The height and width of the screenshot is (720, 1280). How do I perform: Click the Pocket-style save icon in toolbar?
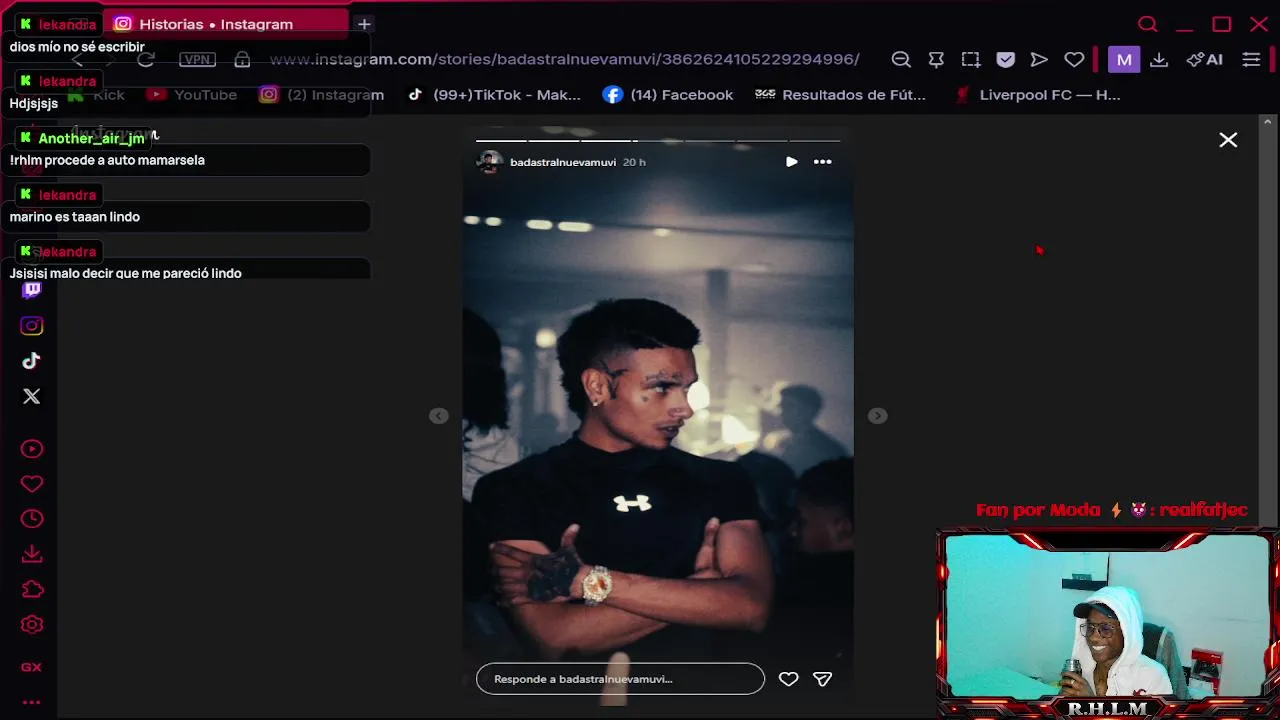click(x=1006, y=60)
